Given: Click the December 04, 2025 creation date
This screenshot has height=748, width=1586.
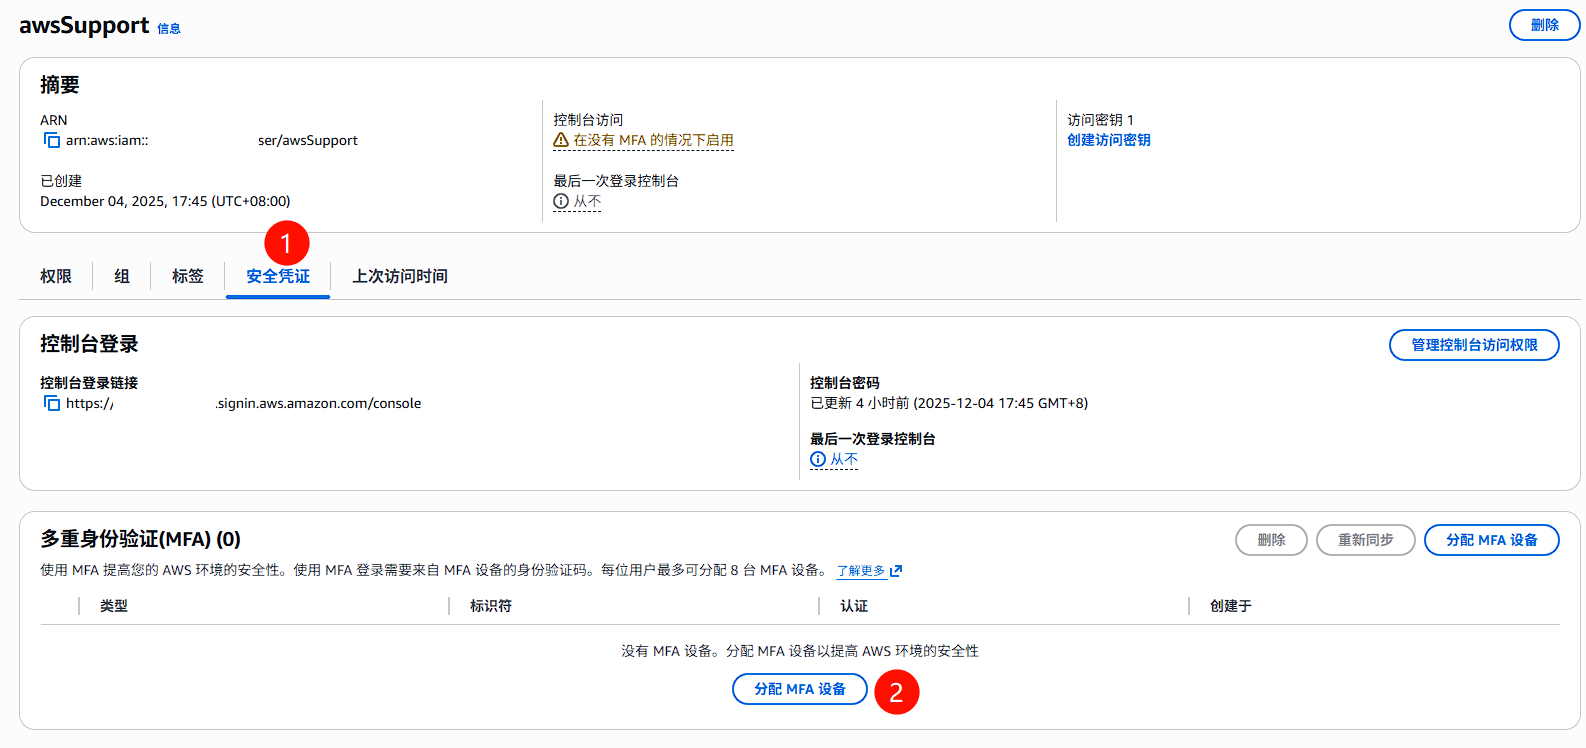Looking at the screenshot, I should point(165,201).
